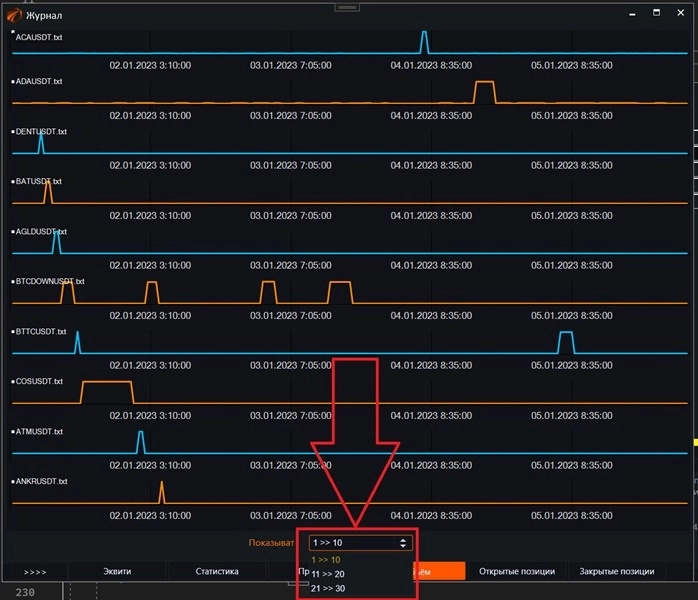
Task: Close the Журнал window
Action: tap(683, 13)
